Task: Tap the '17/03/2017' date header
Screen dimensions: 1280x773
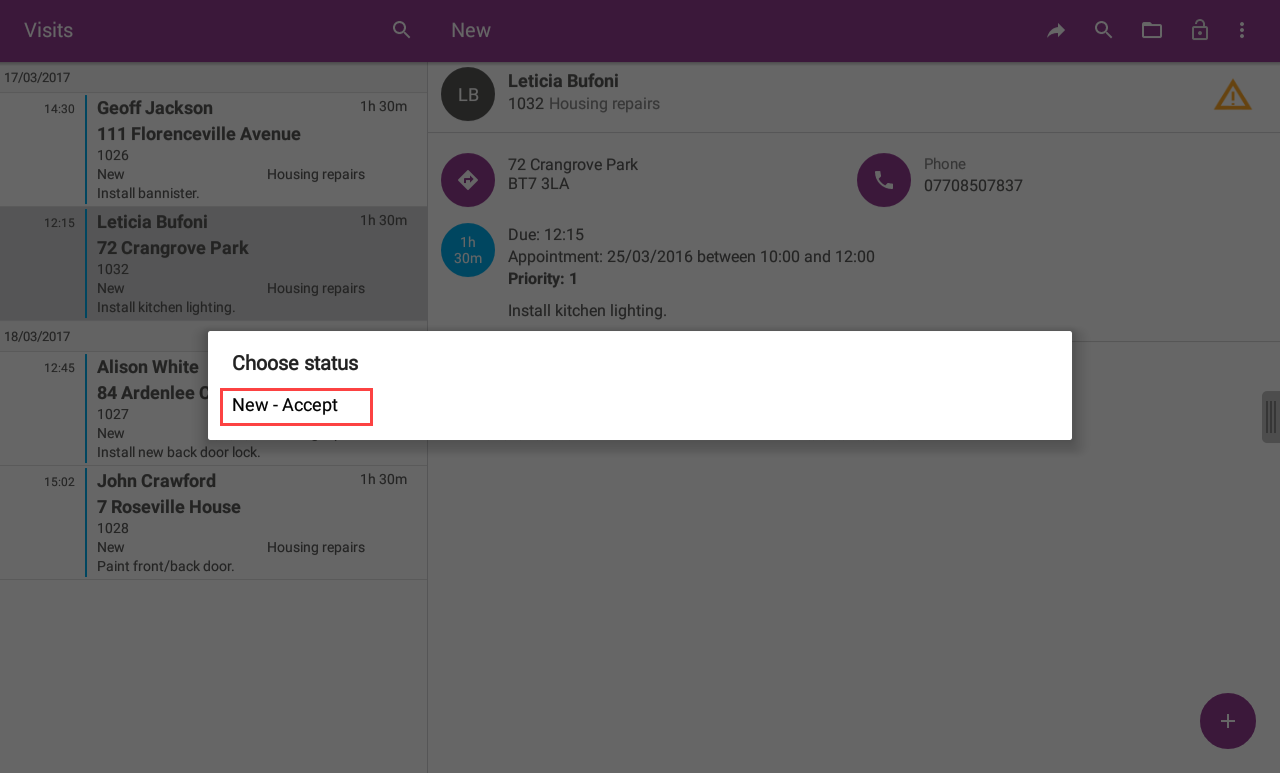Action: click(x=37, y=78)
